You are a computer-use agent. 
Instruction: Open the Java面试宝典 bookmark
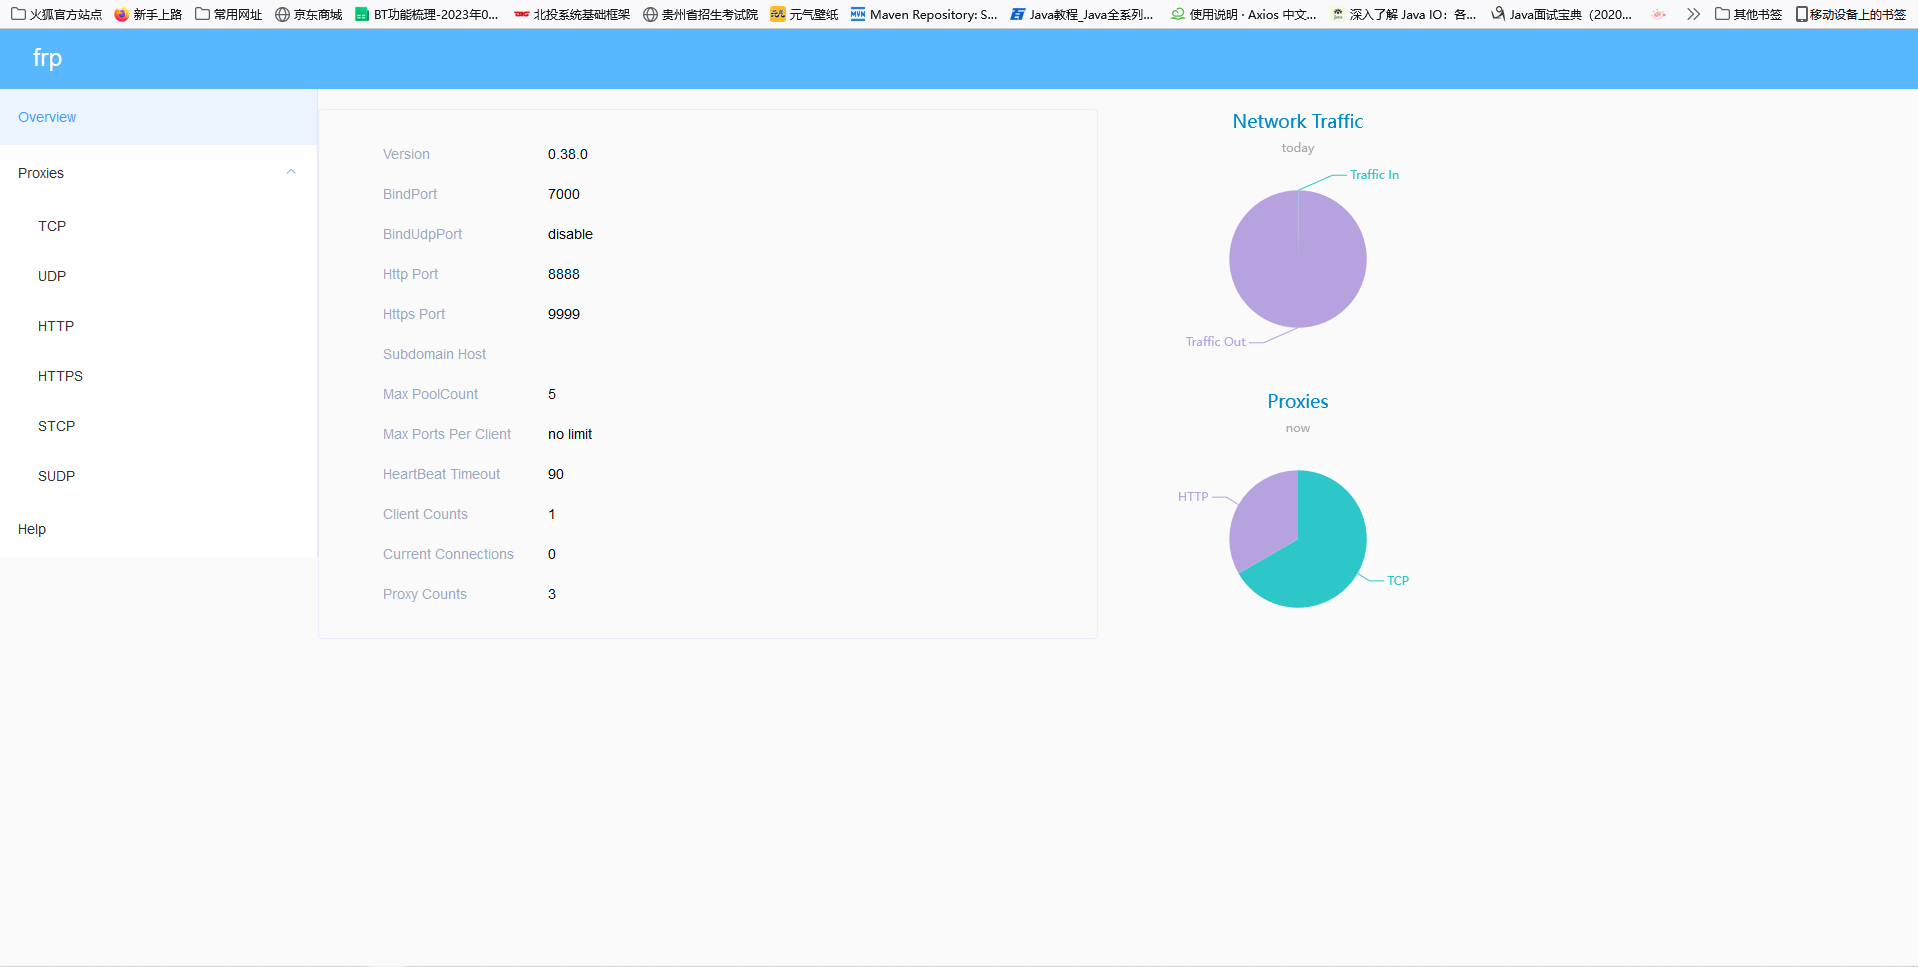point(1562,14)
